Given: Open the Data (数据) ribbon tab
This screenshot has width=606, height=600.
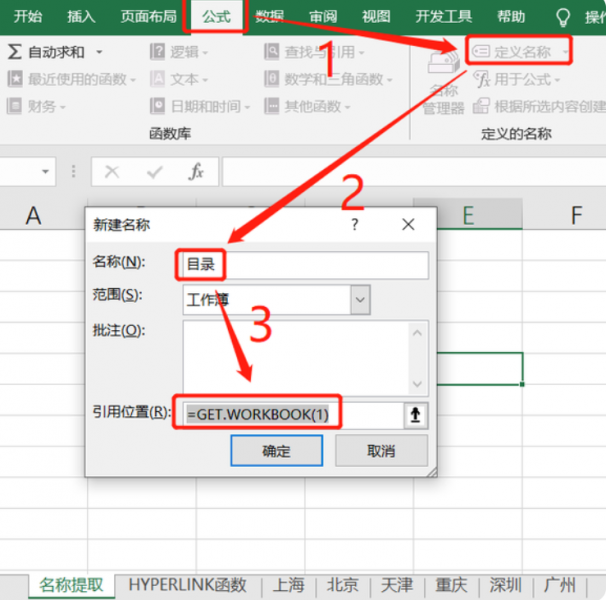Looking at the screenshot, I should tap(270, 17).
